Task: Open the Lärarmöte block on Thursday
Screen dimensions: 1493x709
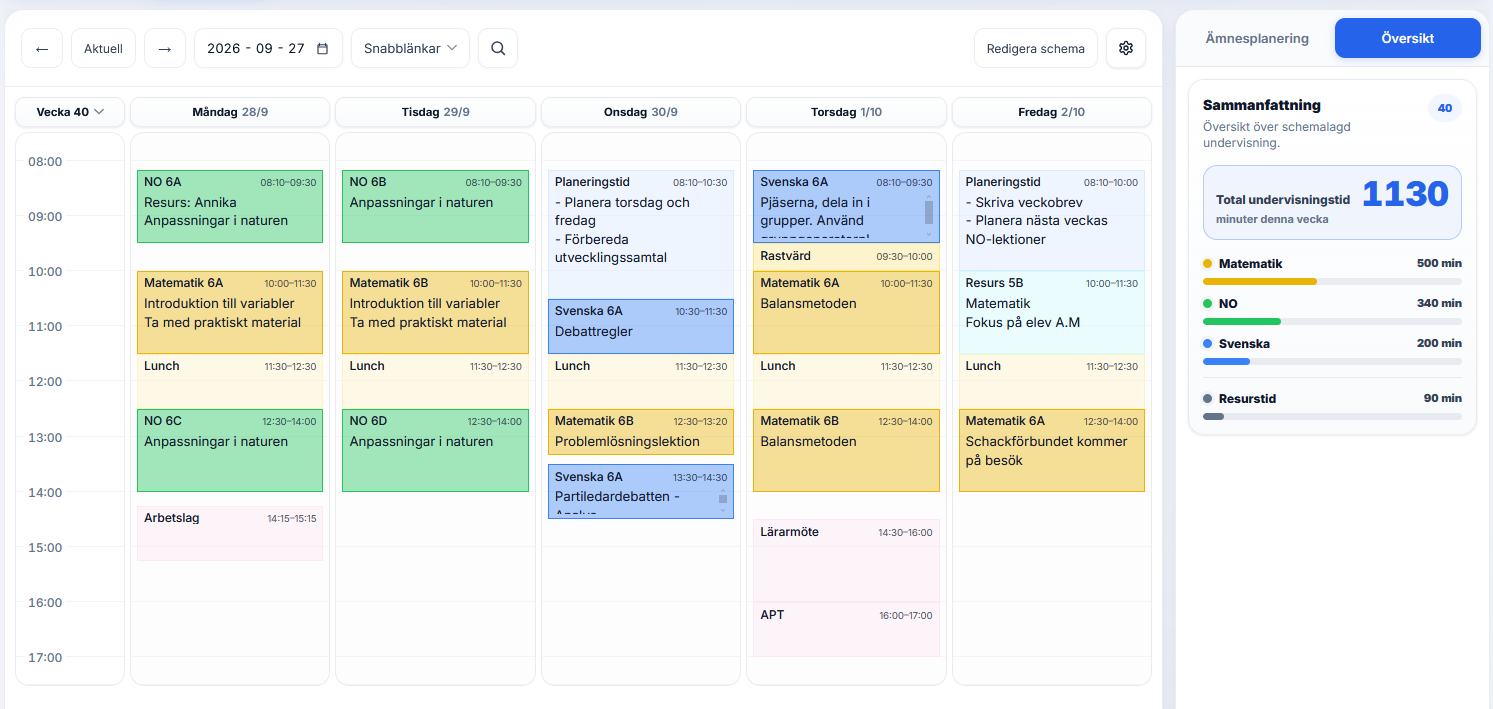Action: point(846,560)
